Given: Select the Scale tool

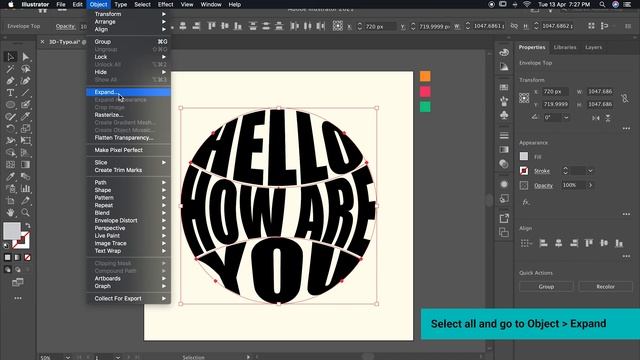Looking at the screenshot, I should [x=25, y=129].
